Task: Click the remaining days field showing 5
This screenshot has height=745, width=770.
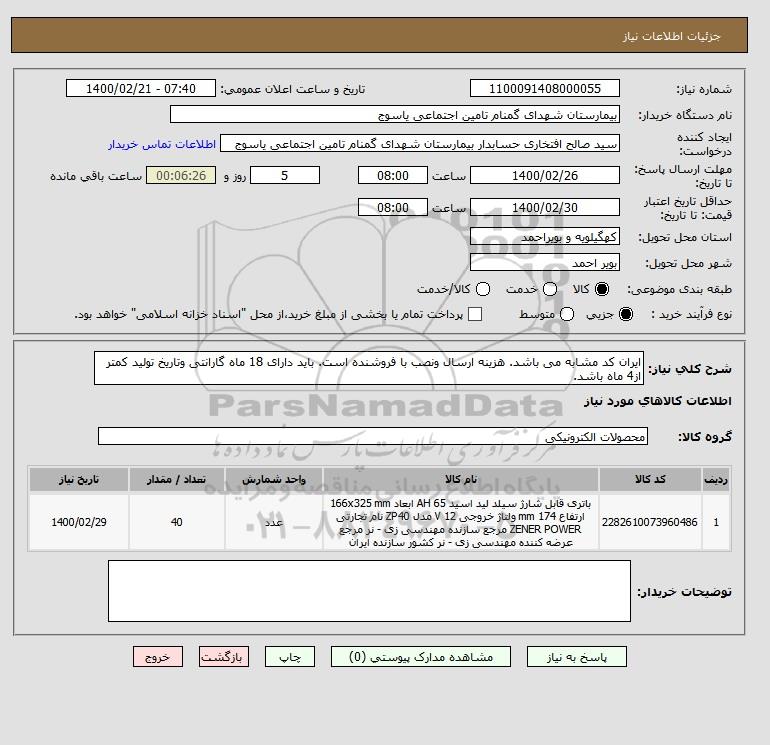Action: (285, 175)
